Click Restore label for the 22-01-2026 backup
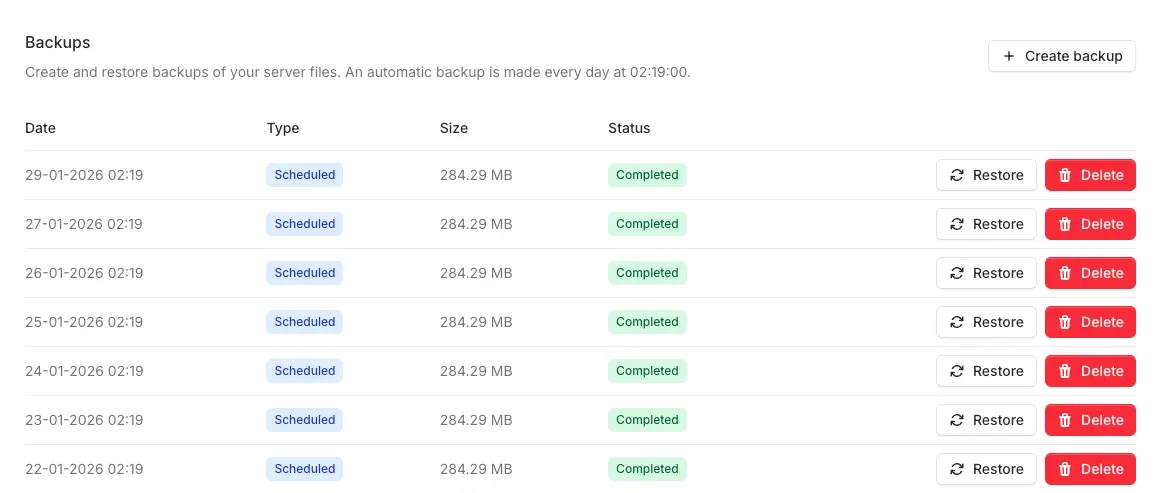Viewport: 1156px width, 493px height. click(998, 469)
